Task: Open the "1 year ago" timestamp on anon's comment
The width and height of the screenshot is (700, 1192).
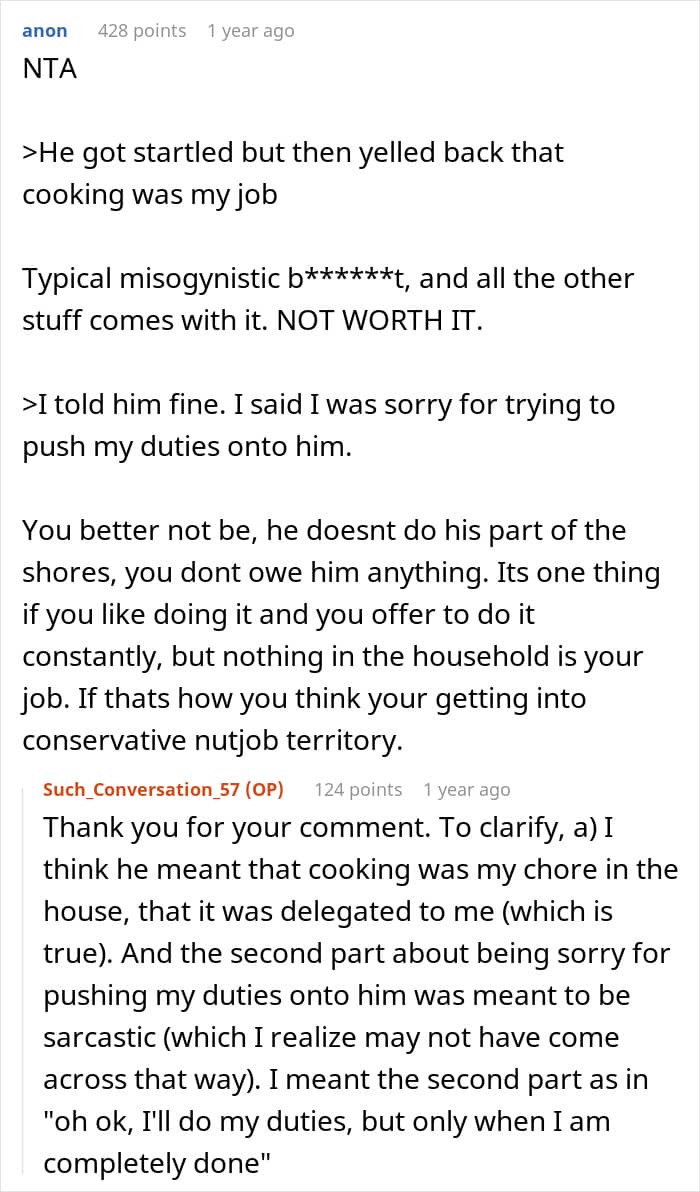Action: pyautogui.click(x=250, y=31)
